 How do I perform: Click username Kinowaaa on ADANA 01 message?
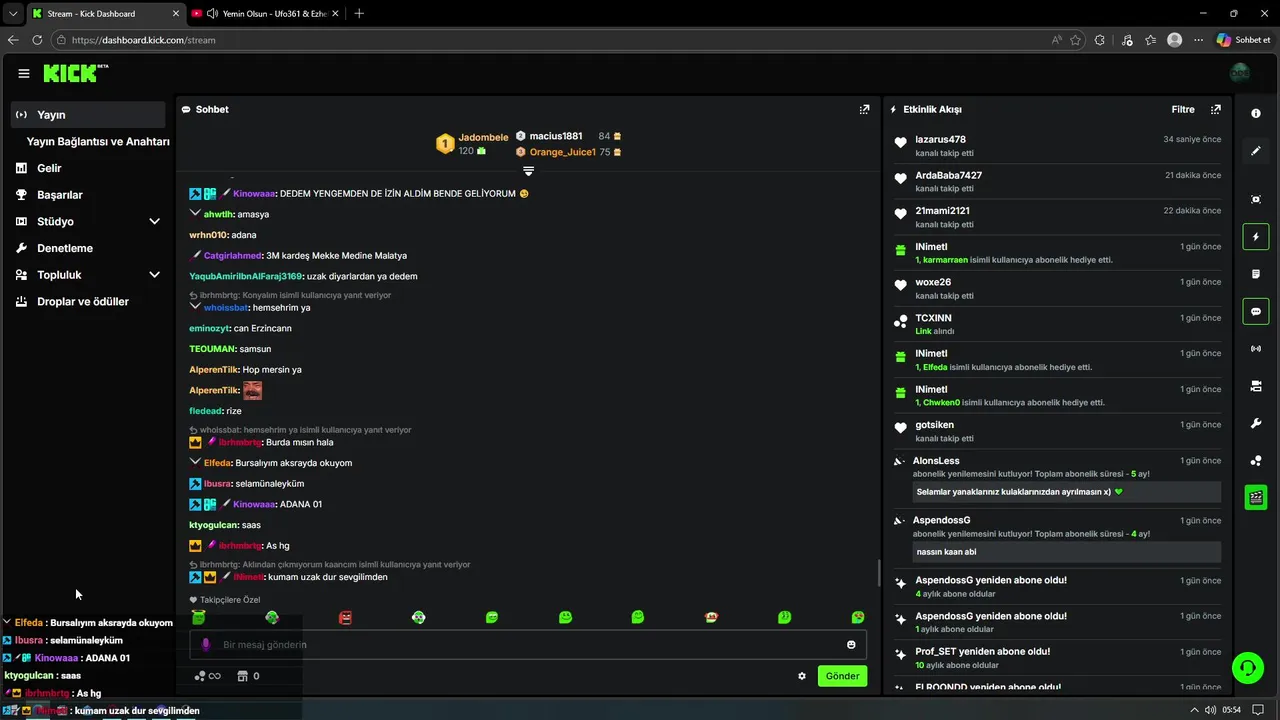coord(254,504)
